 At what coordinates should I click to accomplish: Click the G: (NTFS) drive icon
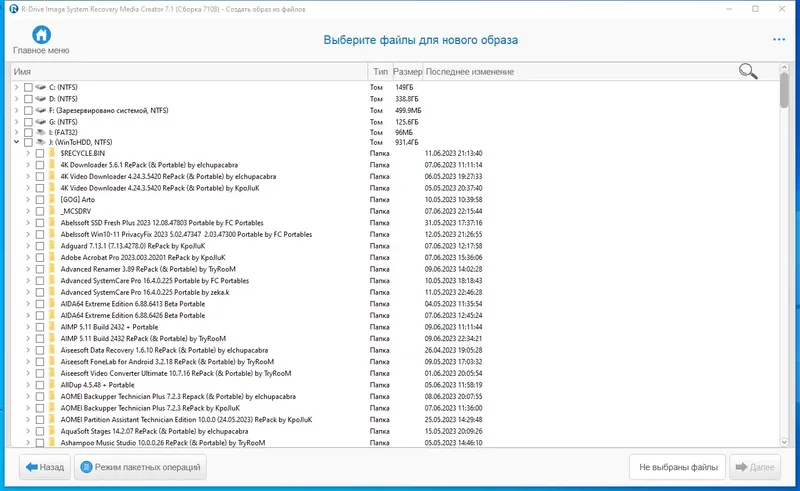(41, 122)
